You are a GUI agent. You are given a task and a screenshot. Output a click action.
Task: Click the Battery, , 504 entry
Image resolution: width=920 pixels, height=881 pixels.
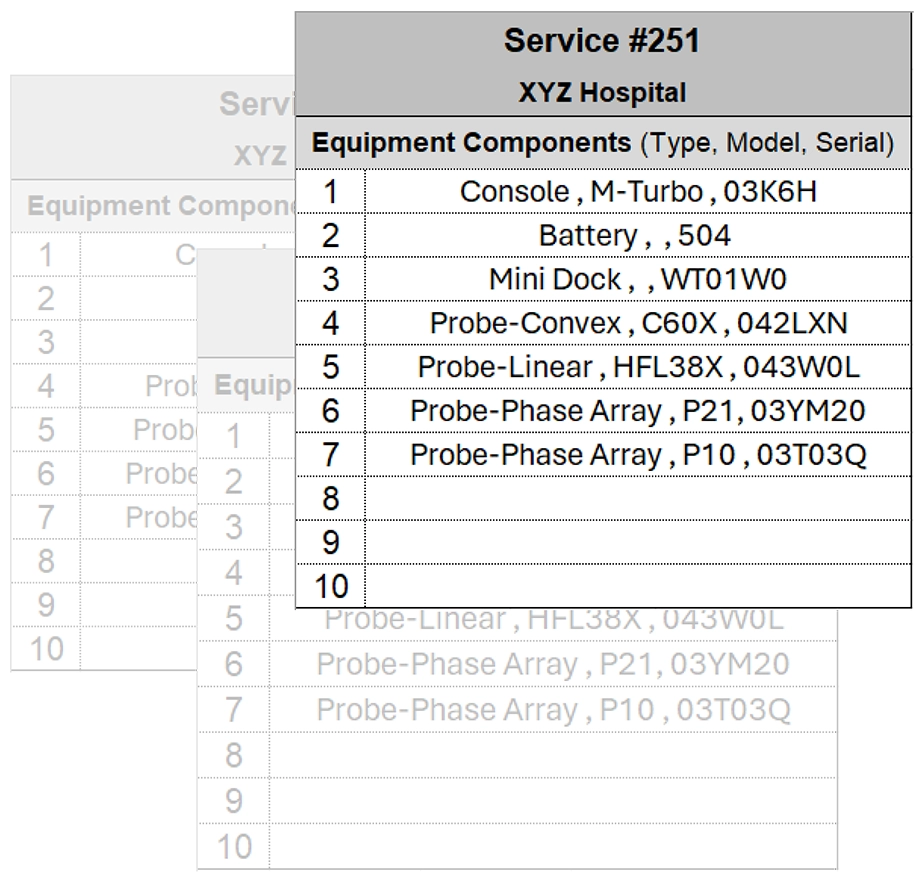point(637,235)
